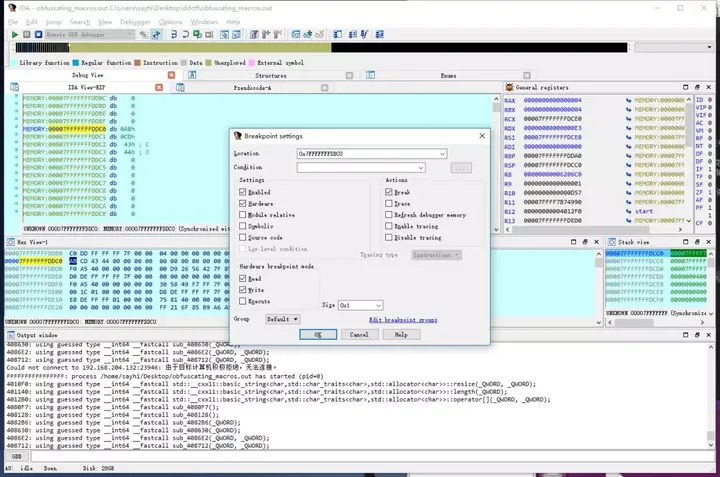Click Cancel in Breakpoint settings
This screenshot has height=477, width=720.
coord(359,335)
